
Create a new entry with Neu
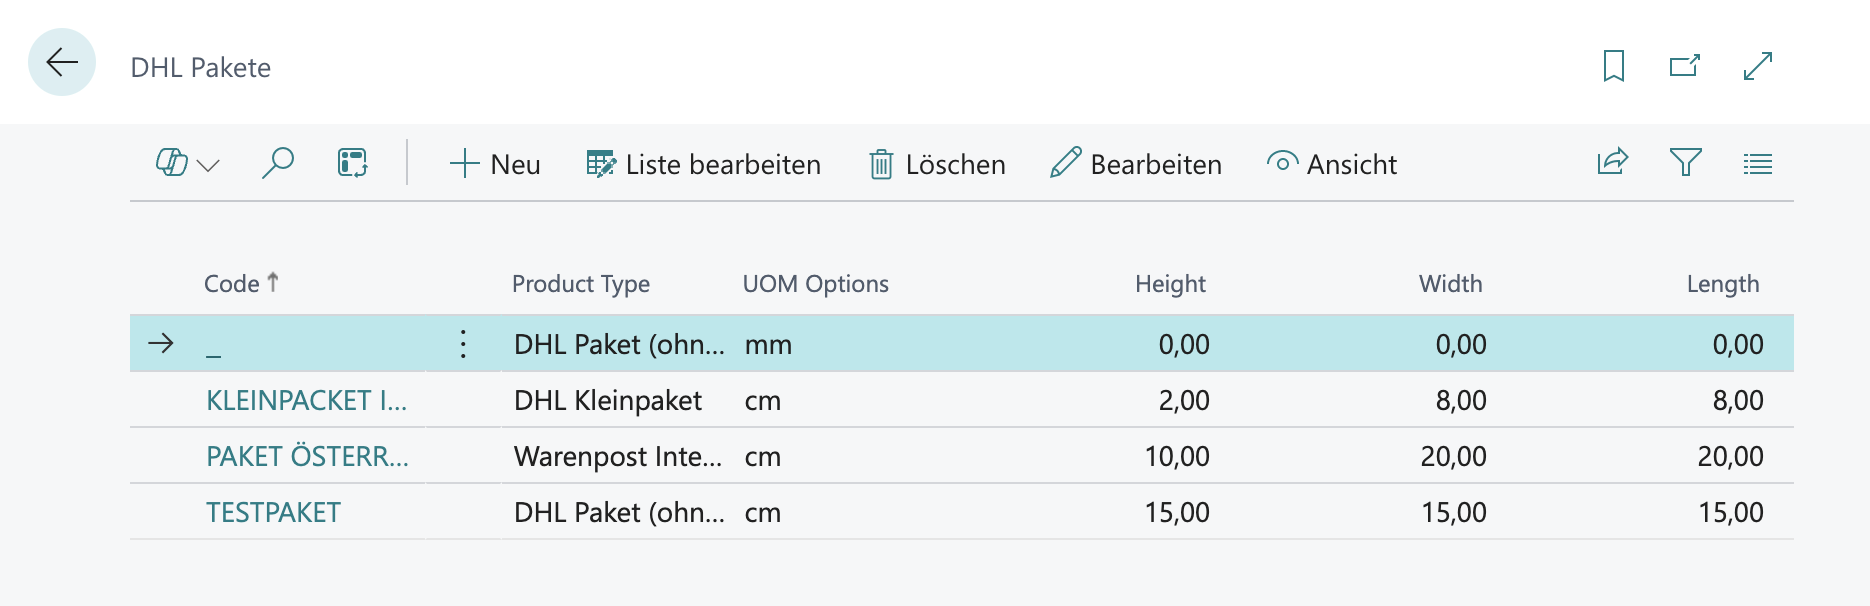coord(495,164)
